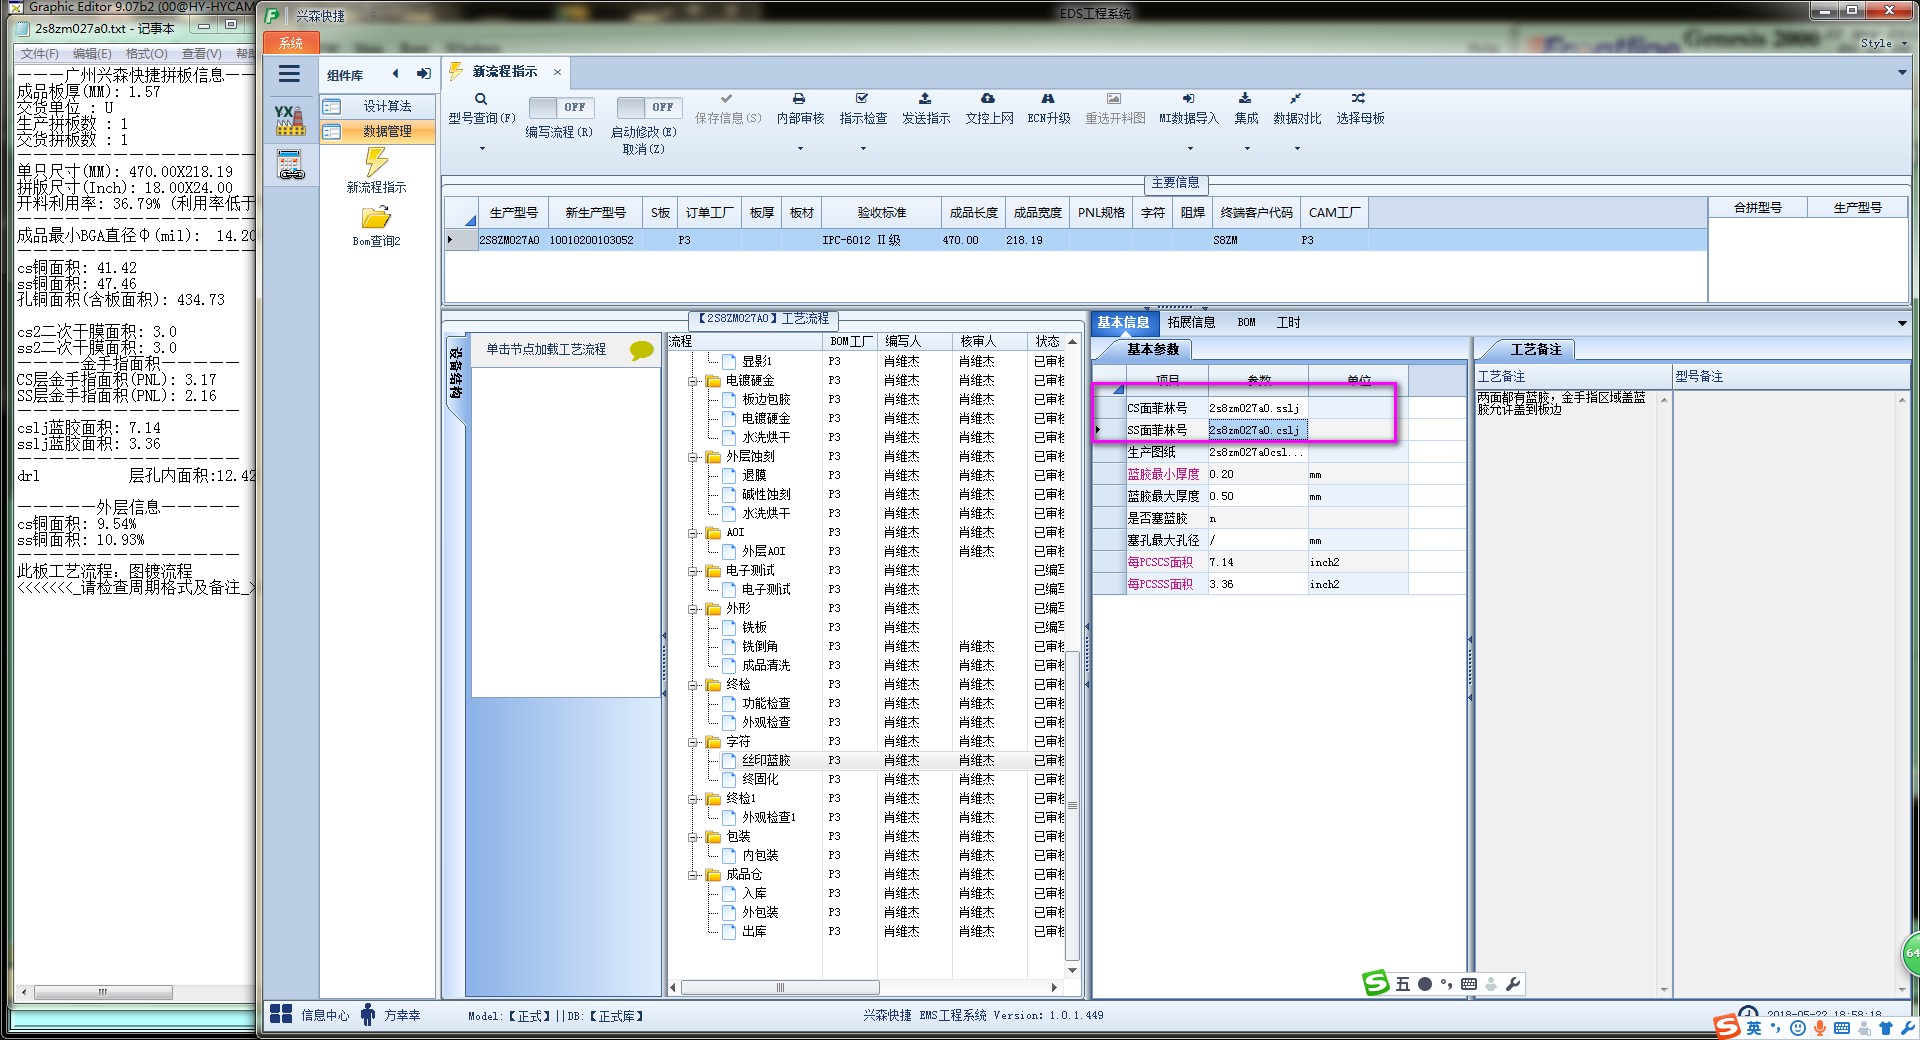Open dropdown under 内部审核
This screenshot has height=1040, width=1920.
[800, 149]
